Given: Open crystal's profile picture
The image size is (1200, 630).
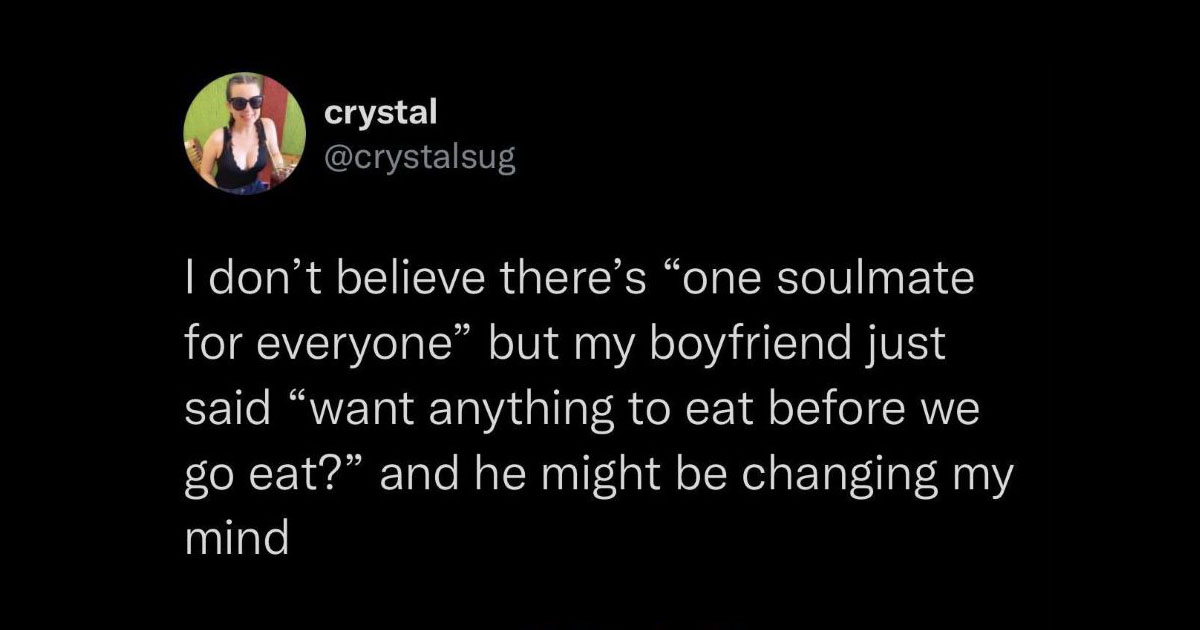Looking at the screenshot, I should point(245,133).
